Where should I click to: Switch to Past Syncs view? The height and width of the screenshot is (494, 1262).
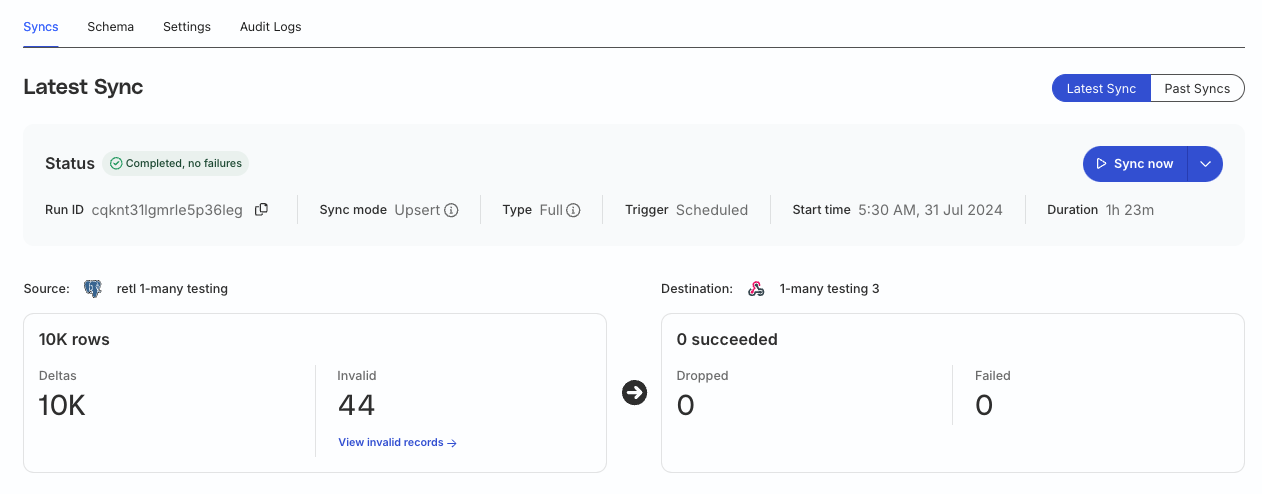[x=1197, y=88]
